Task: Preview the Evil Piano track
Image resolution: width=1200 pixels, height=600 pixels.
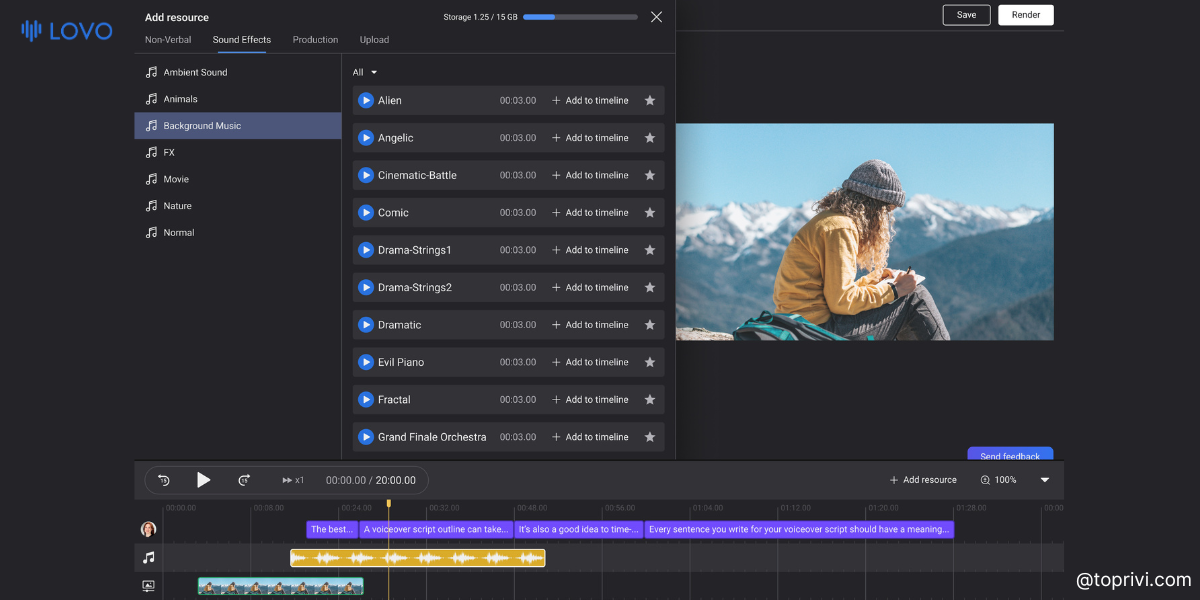Action: pos(366,362)
